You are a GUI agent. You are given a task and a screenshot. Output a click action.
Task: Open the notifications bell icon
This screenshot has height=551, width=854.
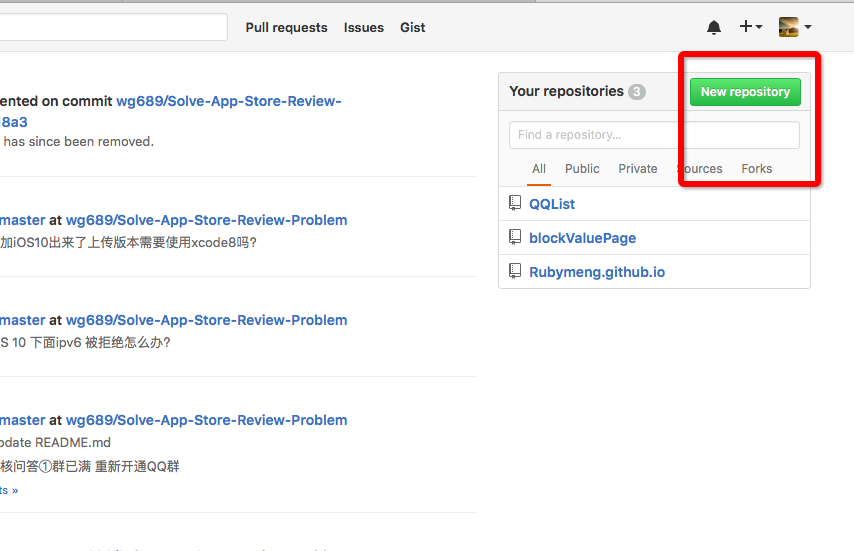[x=713, y=27]
